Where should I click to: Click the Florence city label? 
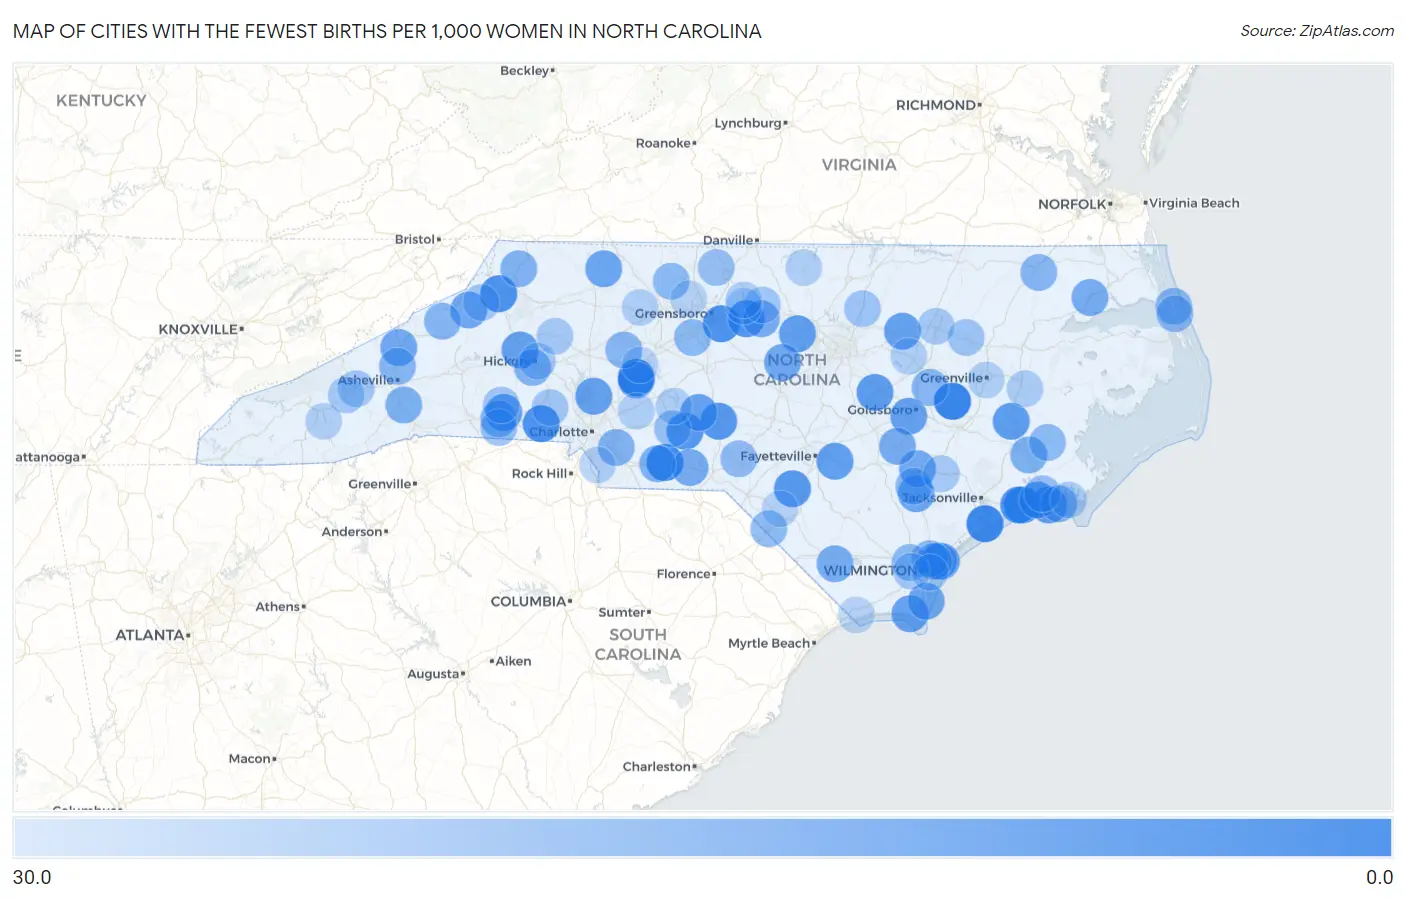tap(684, 574)
